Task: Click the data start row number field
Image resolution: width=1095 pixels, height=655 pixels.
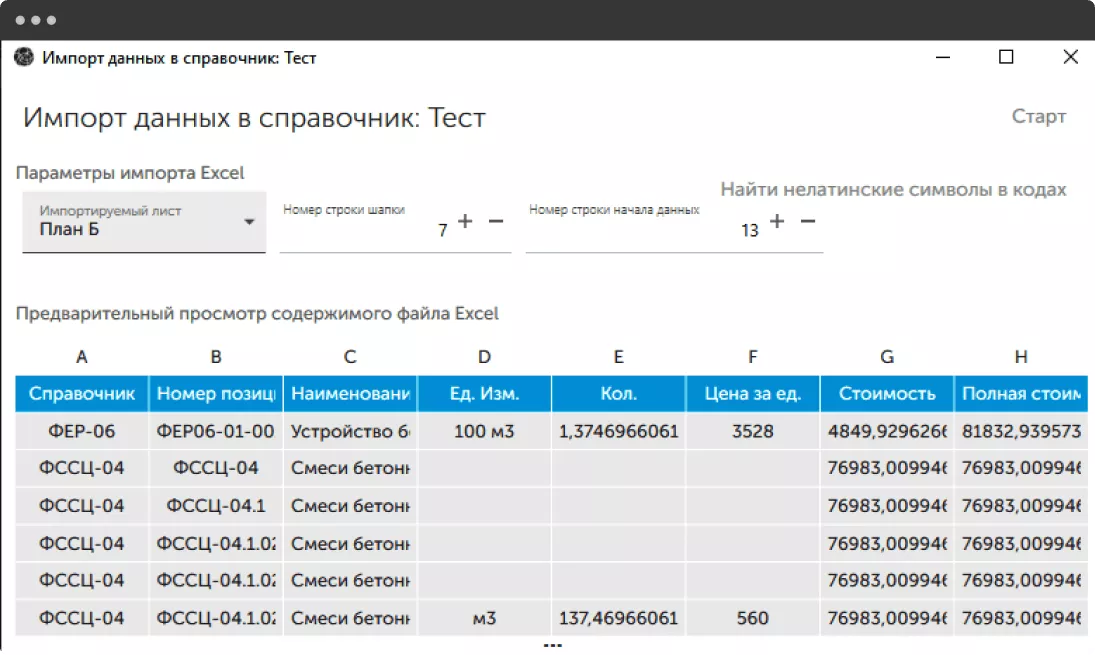Action: tap(640, 230)
